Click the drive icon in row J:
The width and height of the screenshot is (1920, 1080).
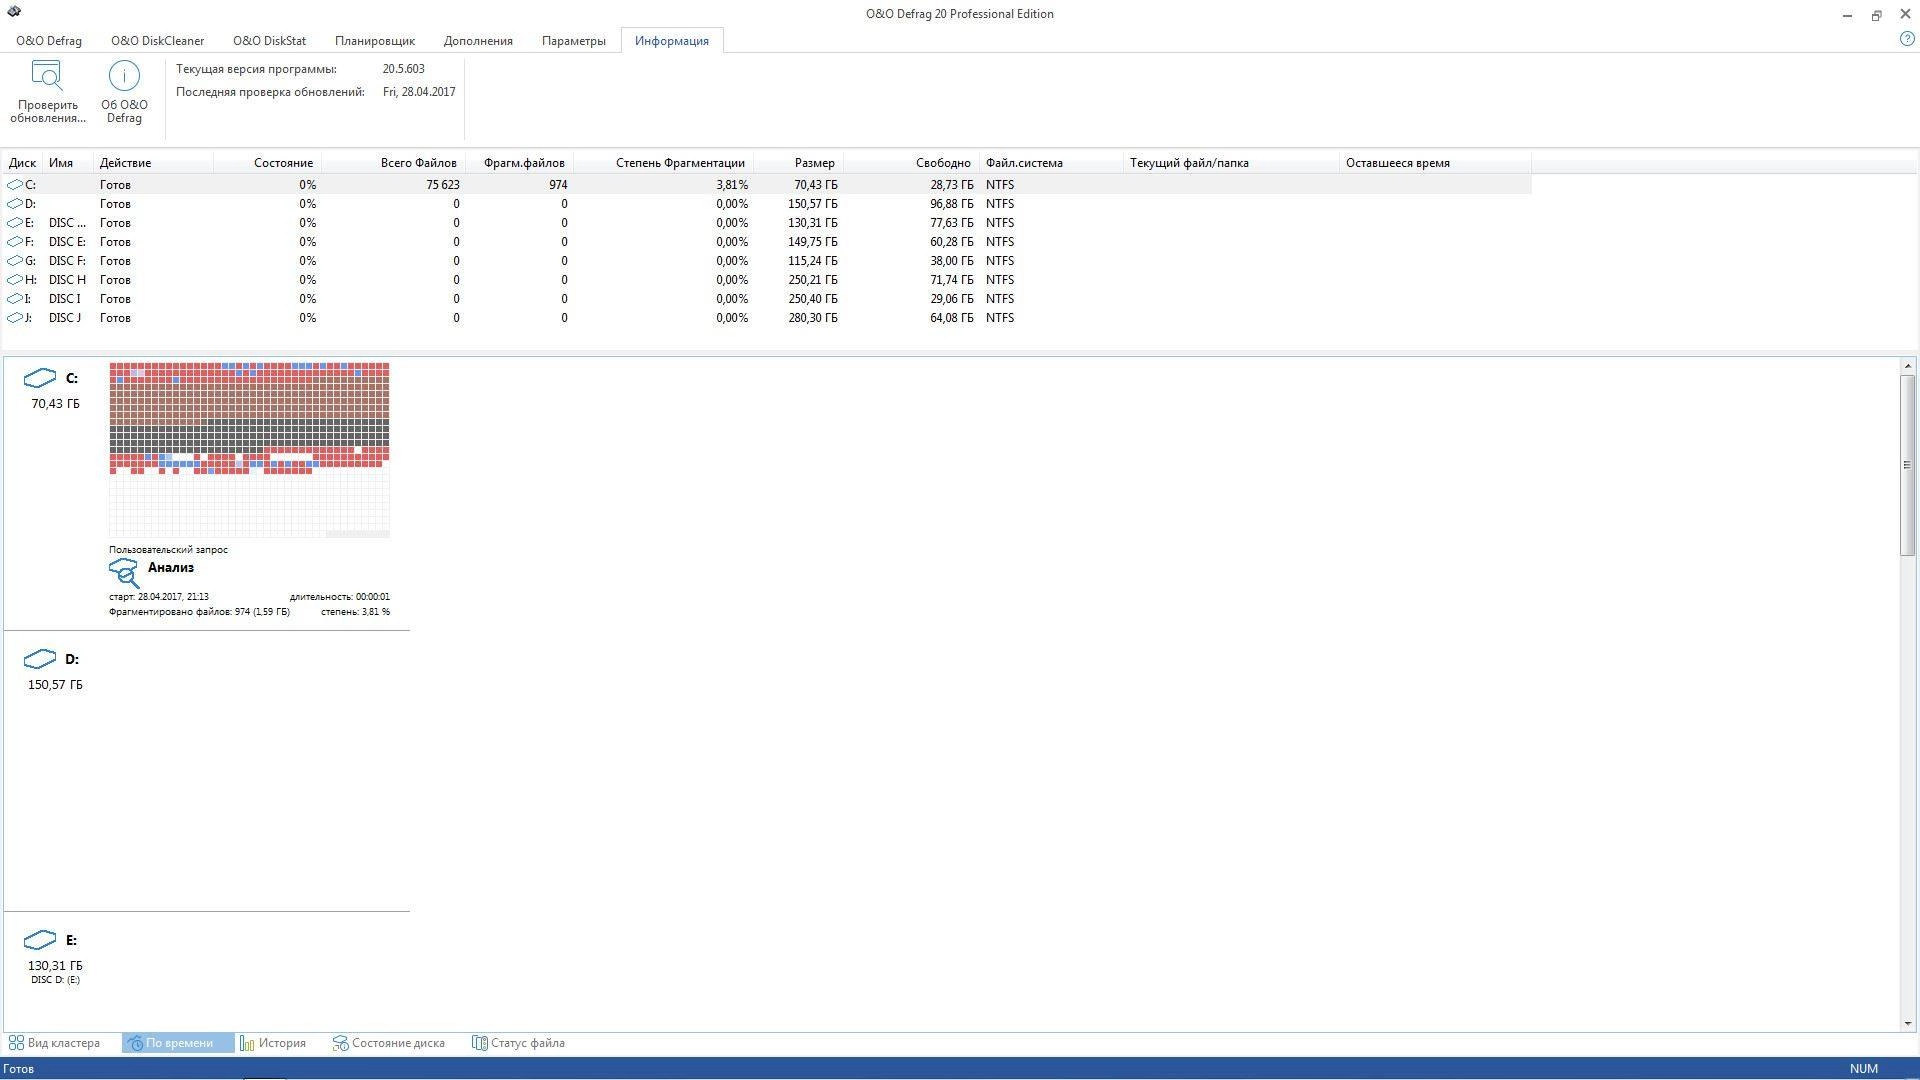pyautogui.click(x=15, y=318)
